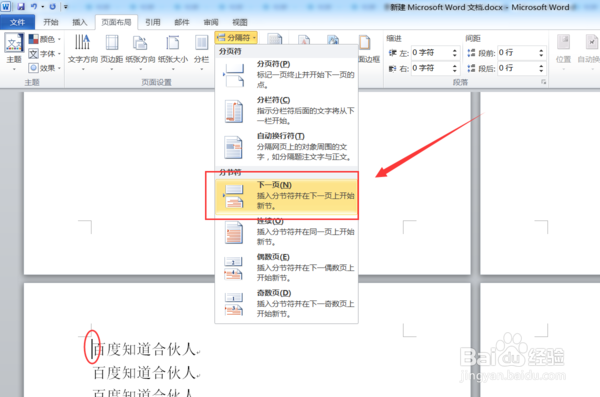
Task: Click second line 百度知道合伙人 in document
Action: [x=145, y=372]
